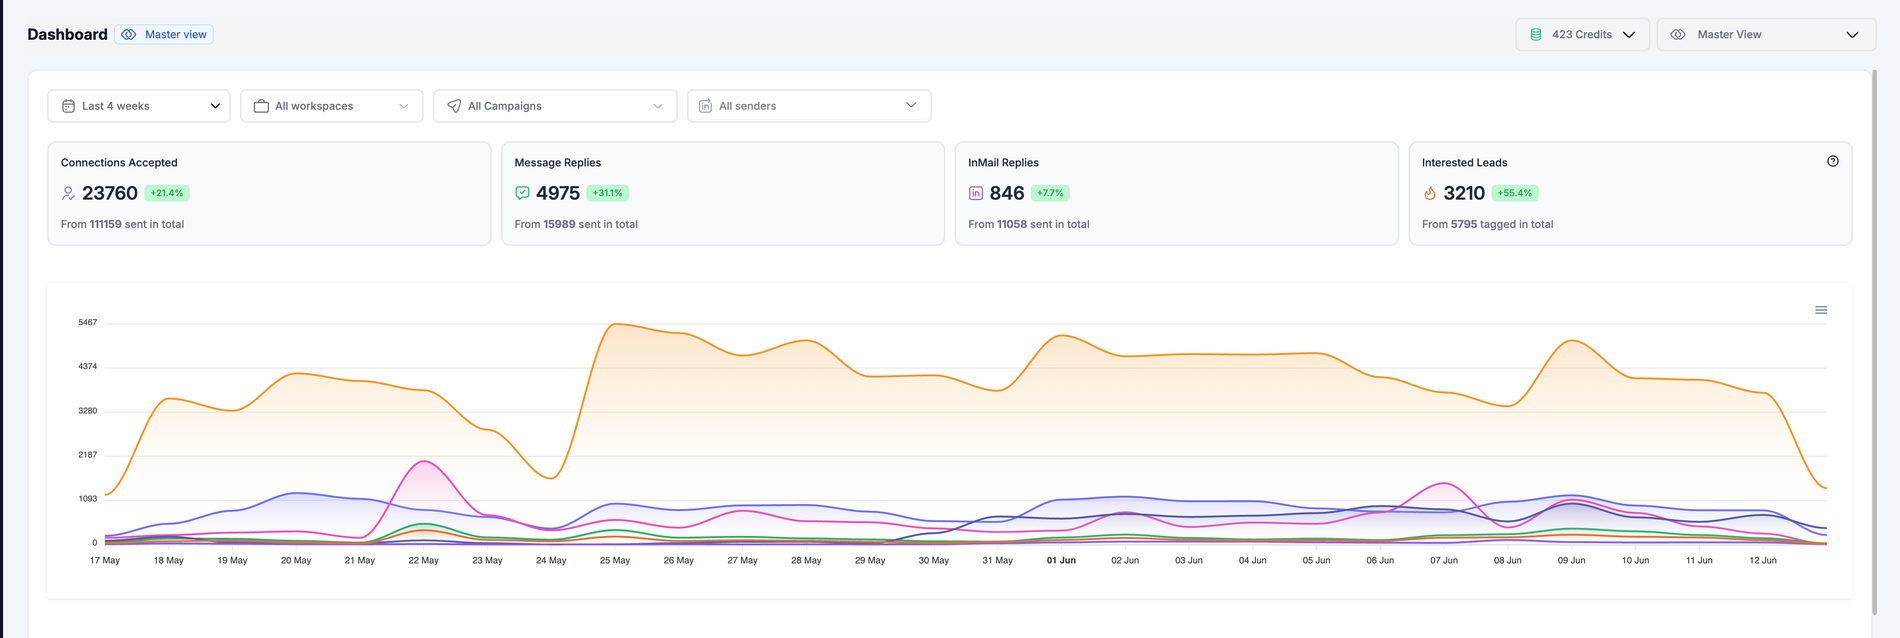Click the Interested Leads flame icon
The width and height of the screenshot is (1900, 638).
coord(1430,193)
